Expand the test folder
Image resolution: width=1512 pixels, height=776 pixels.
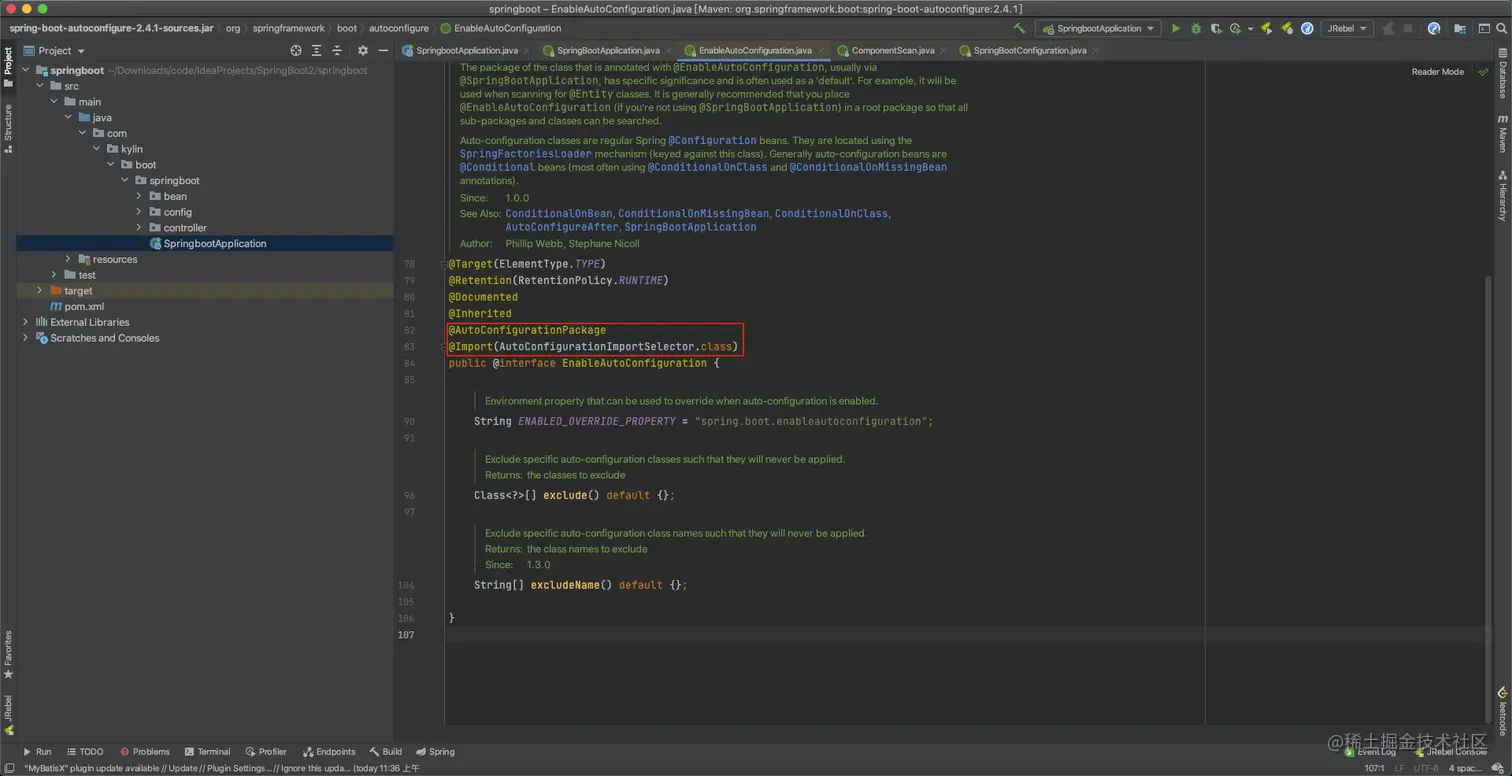click(x=54, y=275)
